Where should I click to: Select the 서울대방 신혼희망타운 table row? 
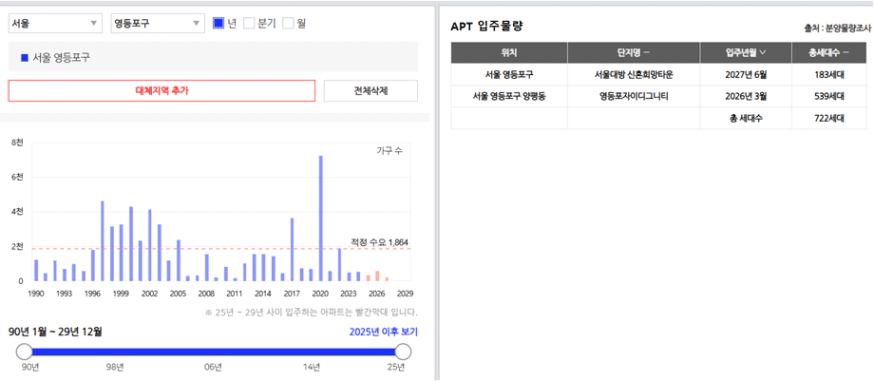tap(658, 75)
